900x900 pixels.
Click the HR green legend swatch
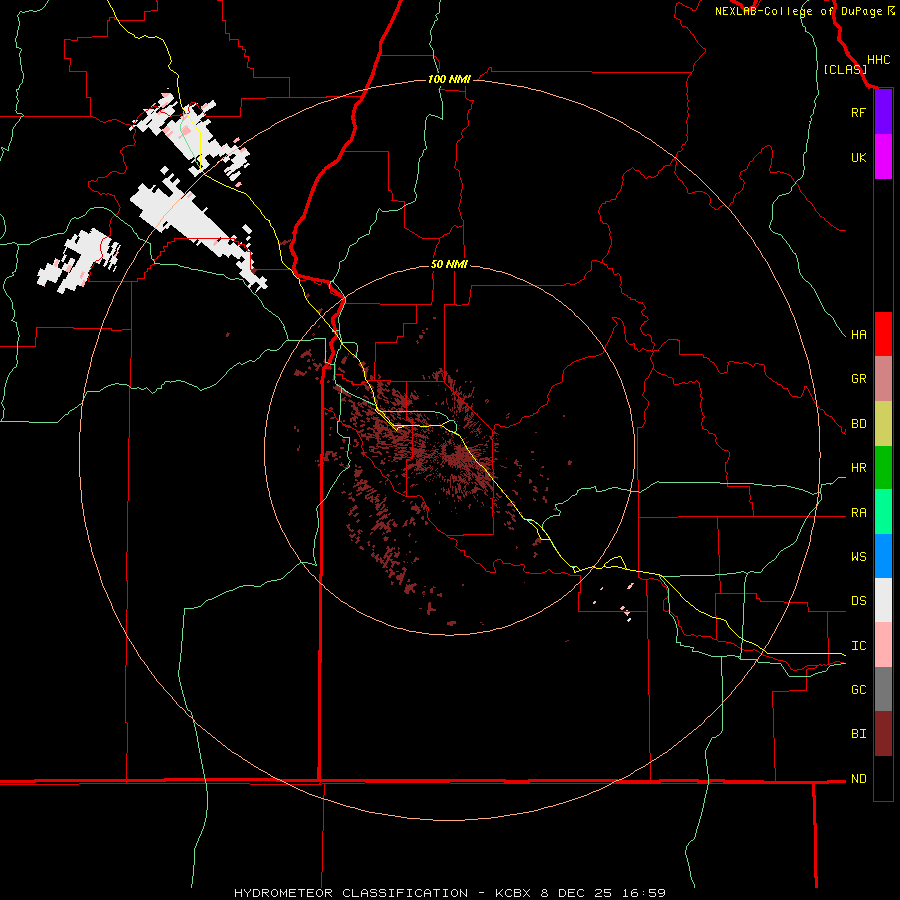[x=883, y=468]
